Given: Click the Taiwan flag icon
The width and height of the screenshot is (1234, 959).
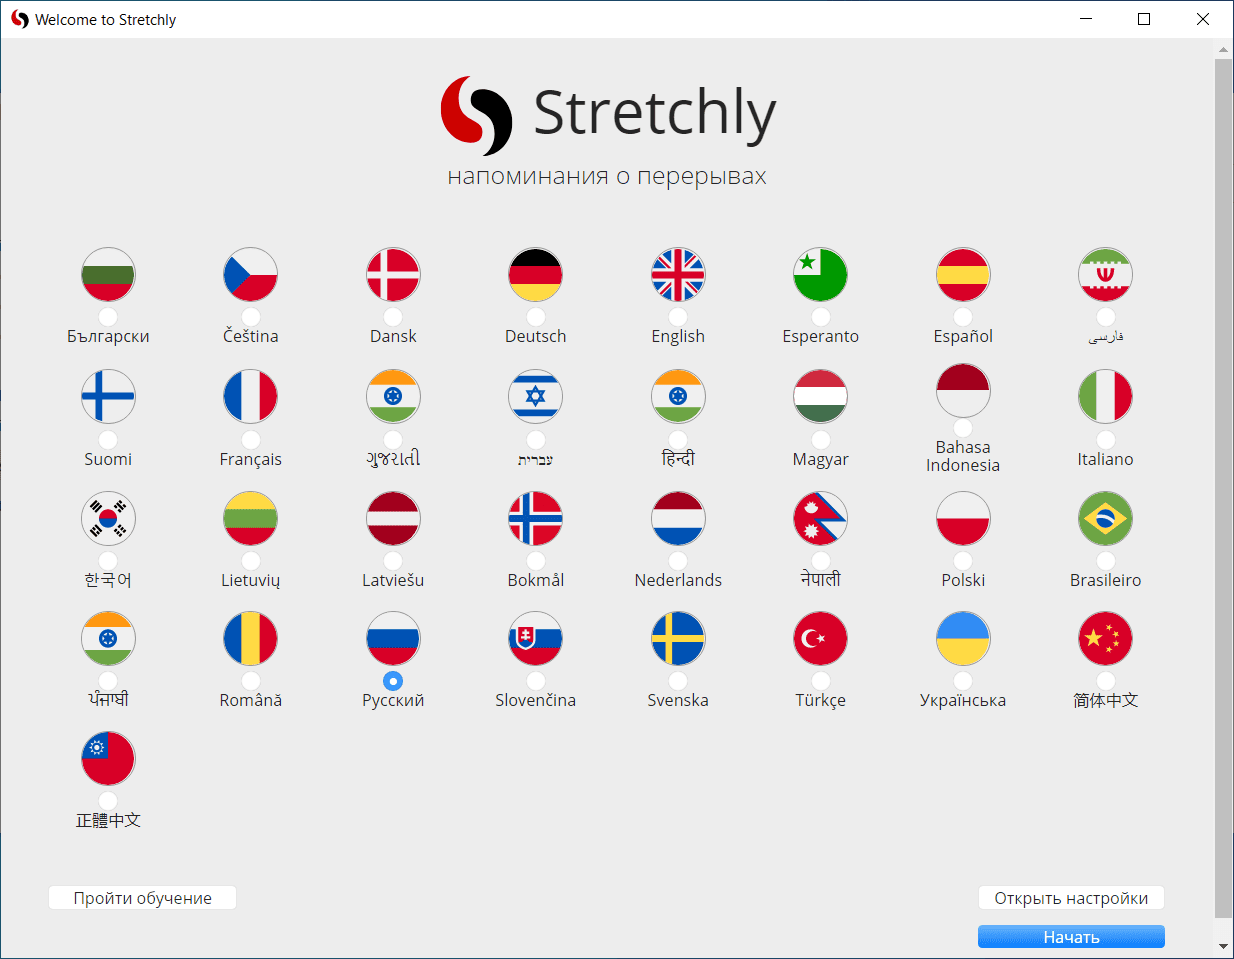Looking at the screenshot, I should (x=108, y=759).
